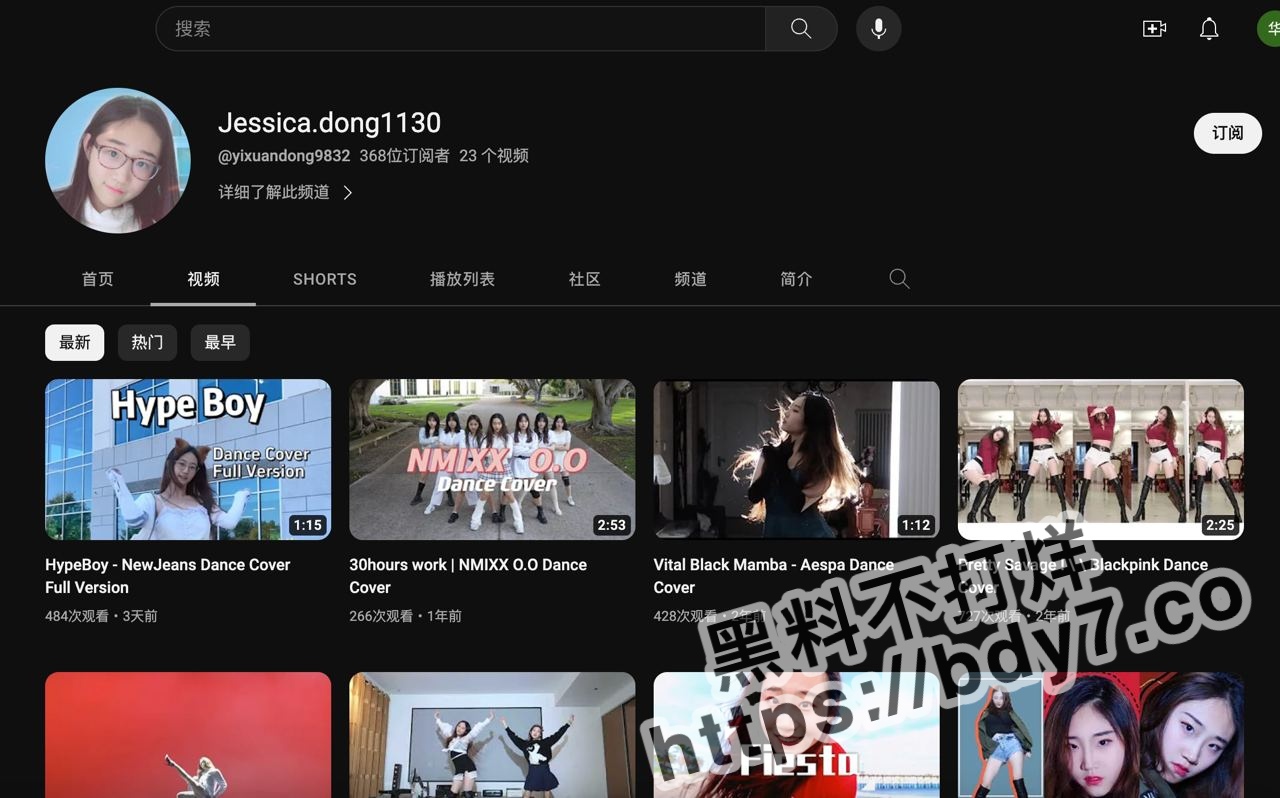Viewport: 1280px width, 798px height.
Task: Start voice search with the microphone icon
Action: [879, 29]
